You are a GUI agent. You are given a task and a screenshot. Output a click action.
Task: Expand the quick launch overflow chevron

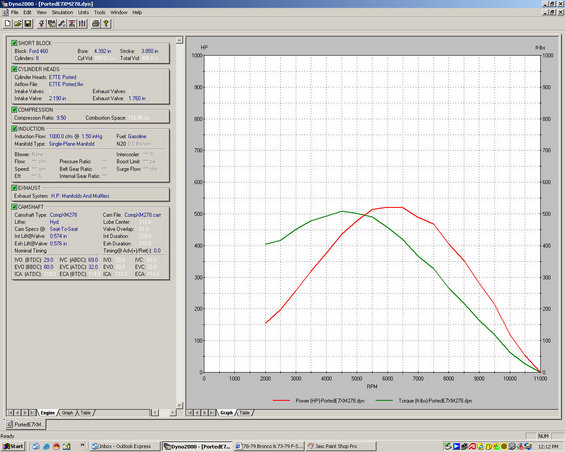[x=82, y=446]
